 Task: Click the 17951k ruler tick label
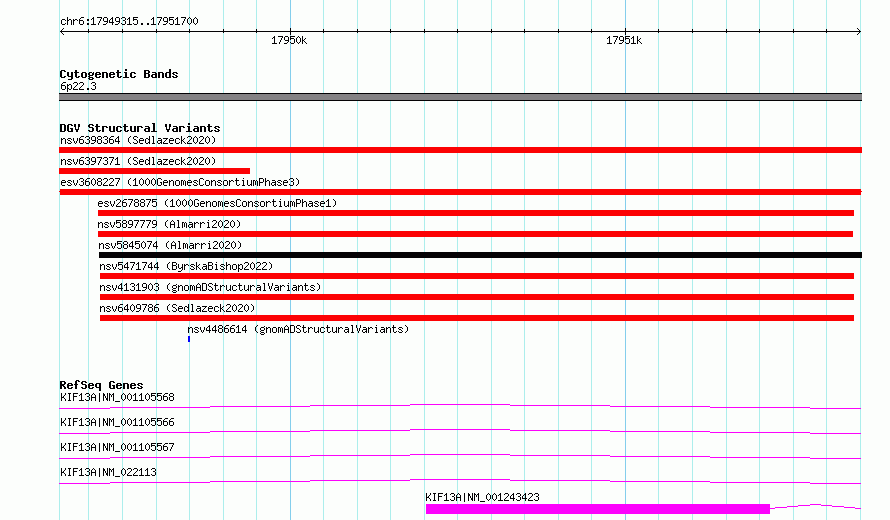pyautogui.click(x=624, y=40)
